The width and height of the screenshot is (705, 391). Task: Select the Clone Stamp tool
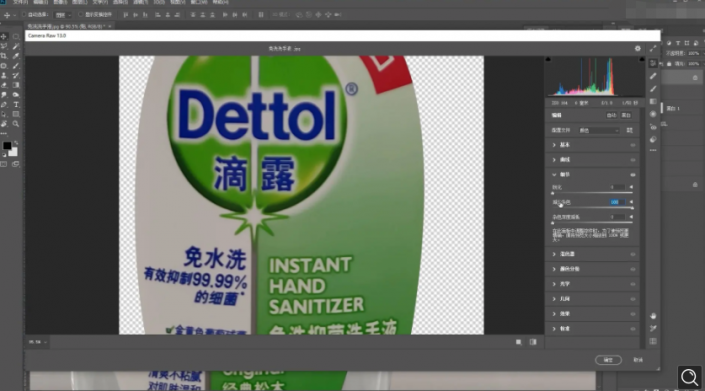click(4, 76)
